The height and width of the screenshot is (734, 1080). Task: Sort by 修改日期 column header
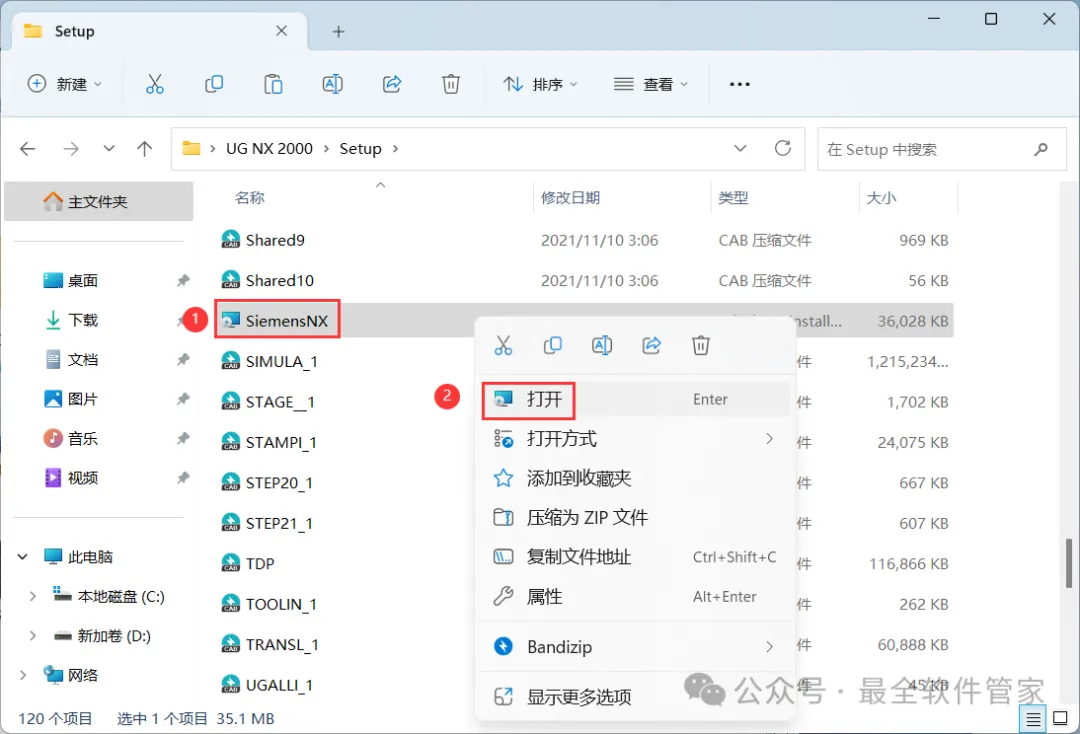(x=570, y=198)
